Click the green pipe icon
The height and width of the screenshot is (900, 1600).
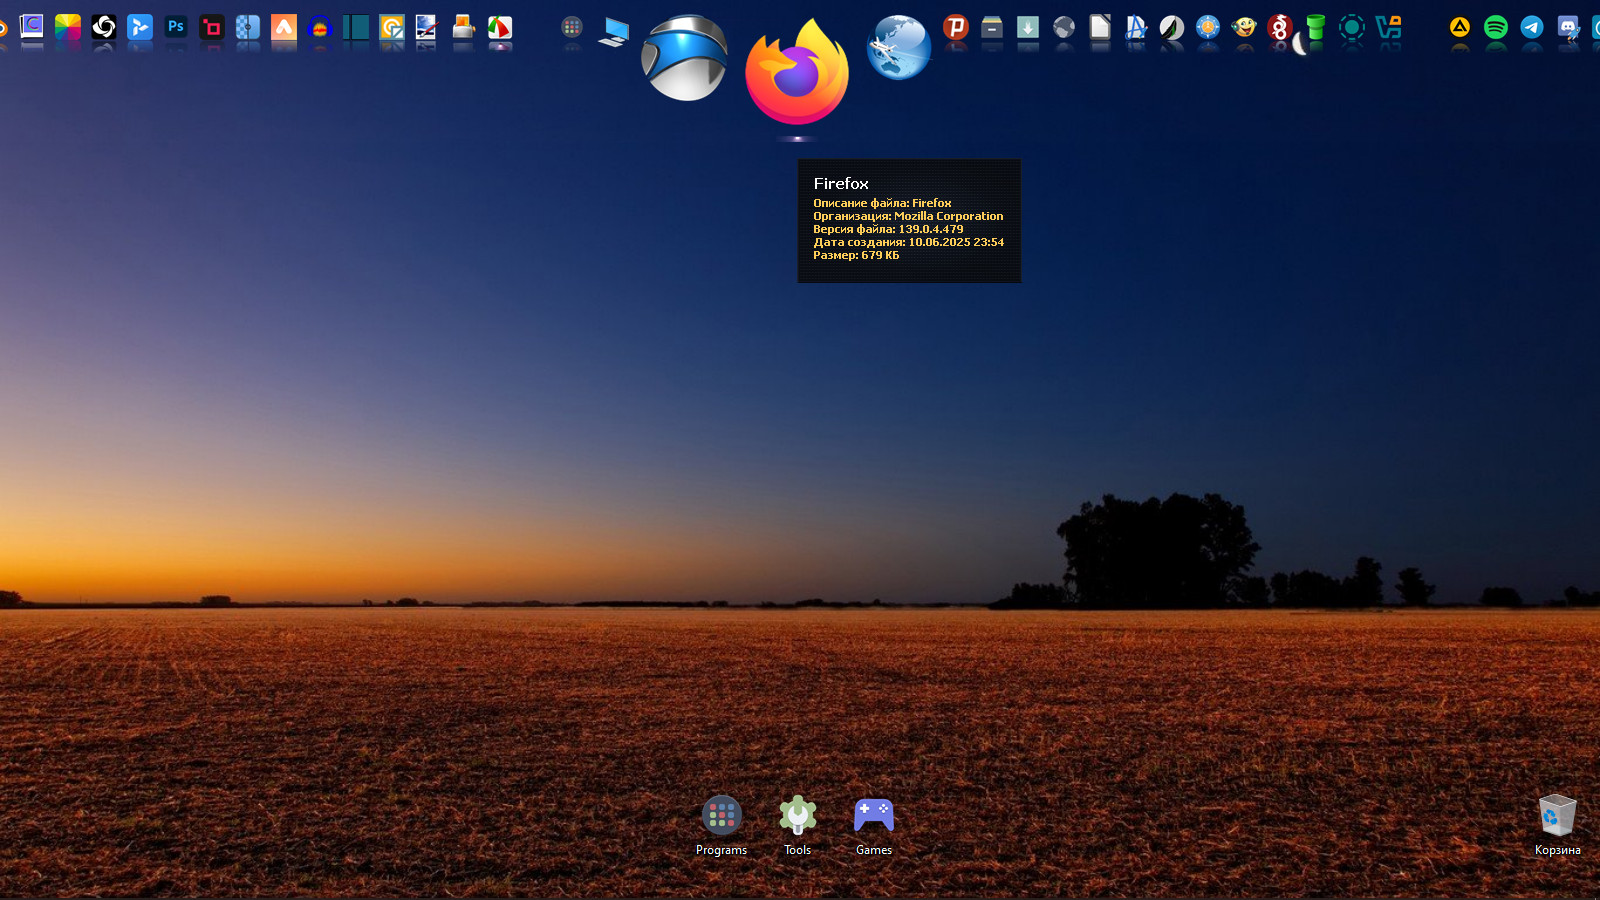coord(1316,27)
